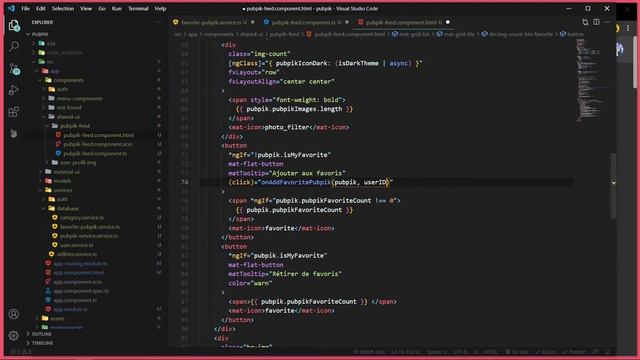Image resolution: width=640 pixels, height=360 pixels.
Task: Open the Source Control view
Action: pos(14,69)
